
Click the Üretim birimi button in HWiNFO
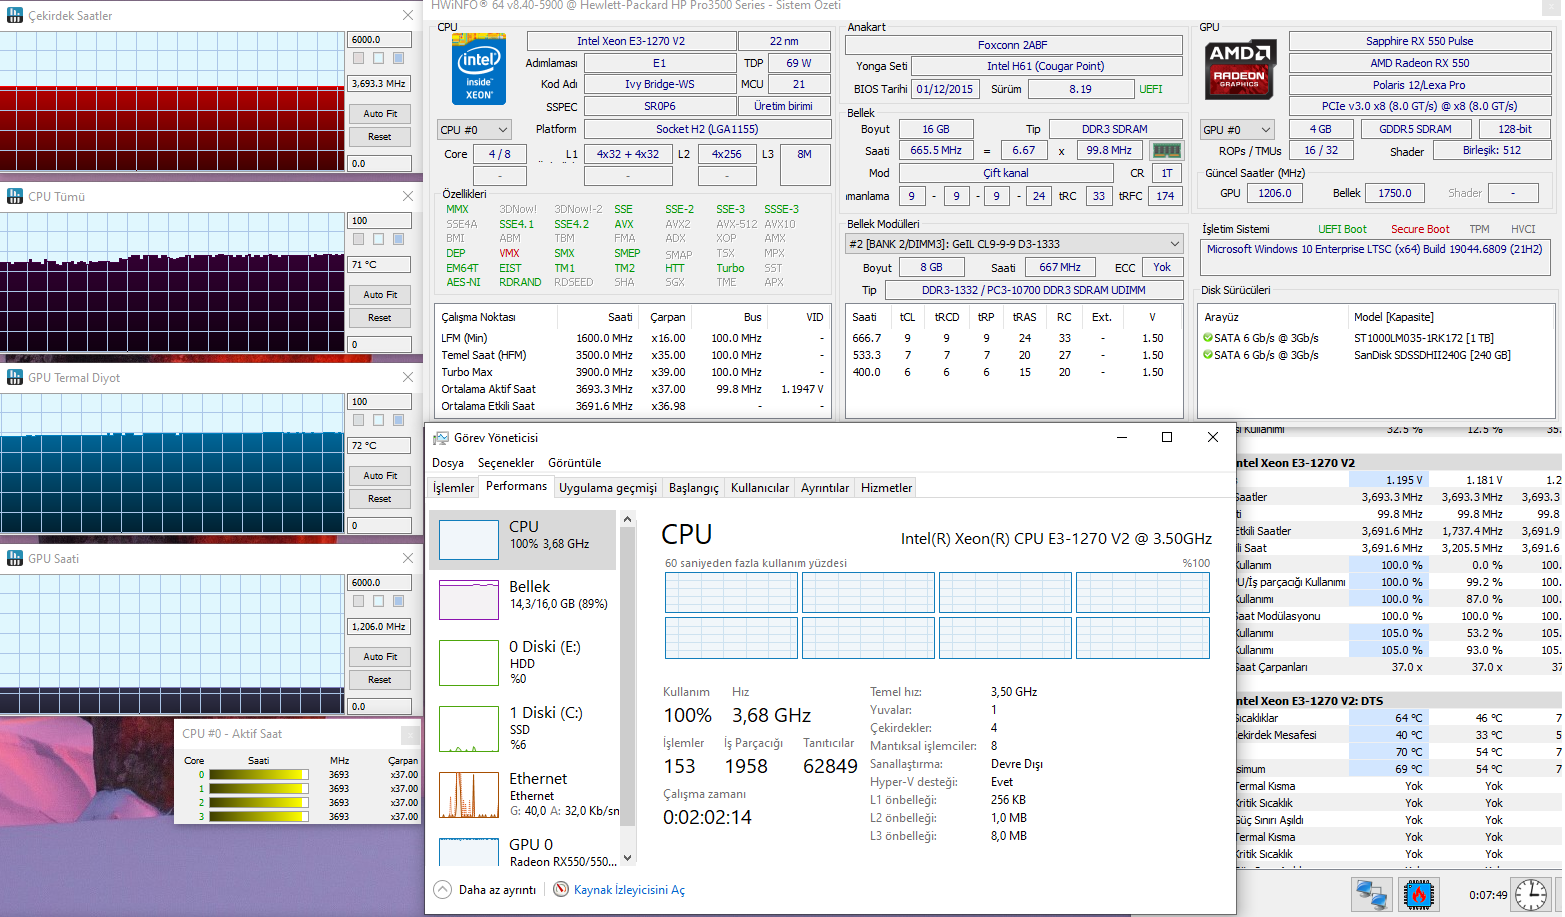coord(784,106)
